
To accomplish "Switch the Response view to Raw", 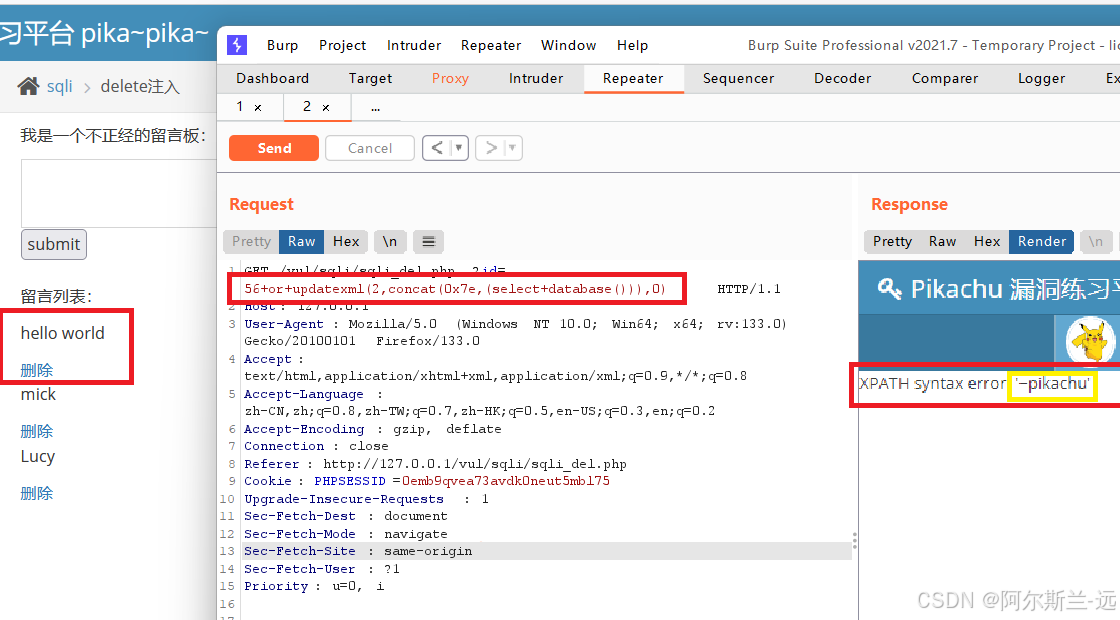I will [943, 241].
